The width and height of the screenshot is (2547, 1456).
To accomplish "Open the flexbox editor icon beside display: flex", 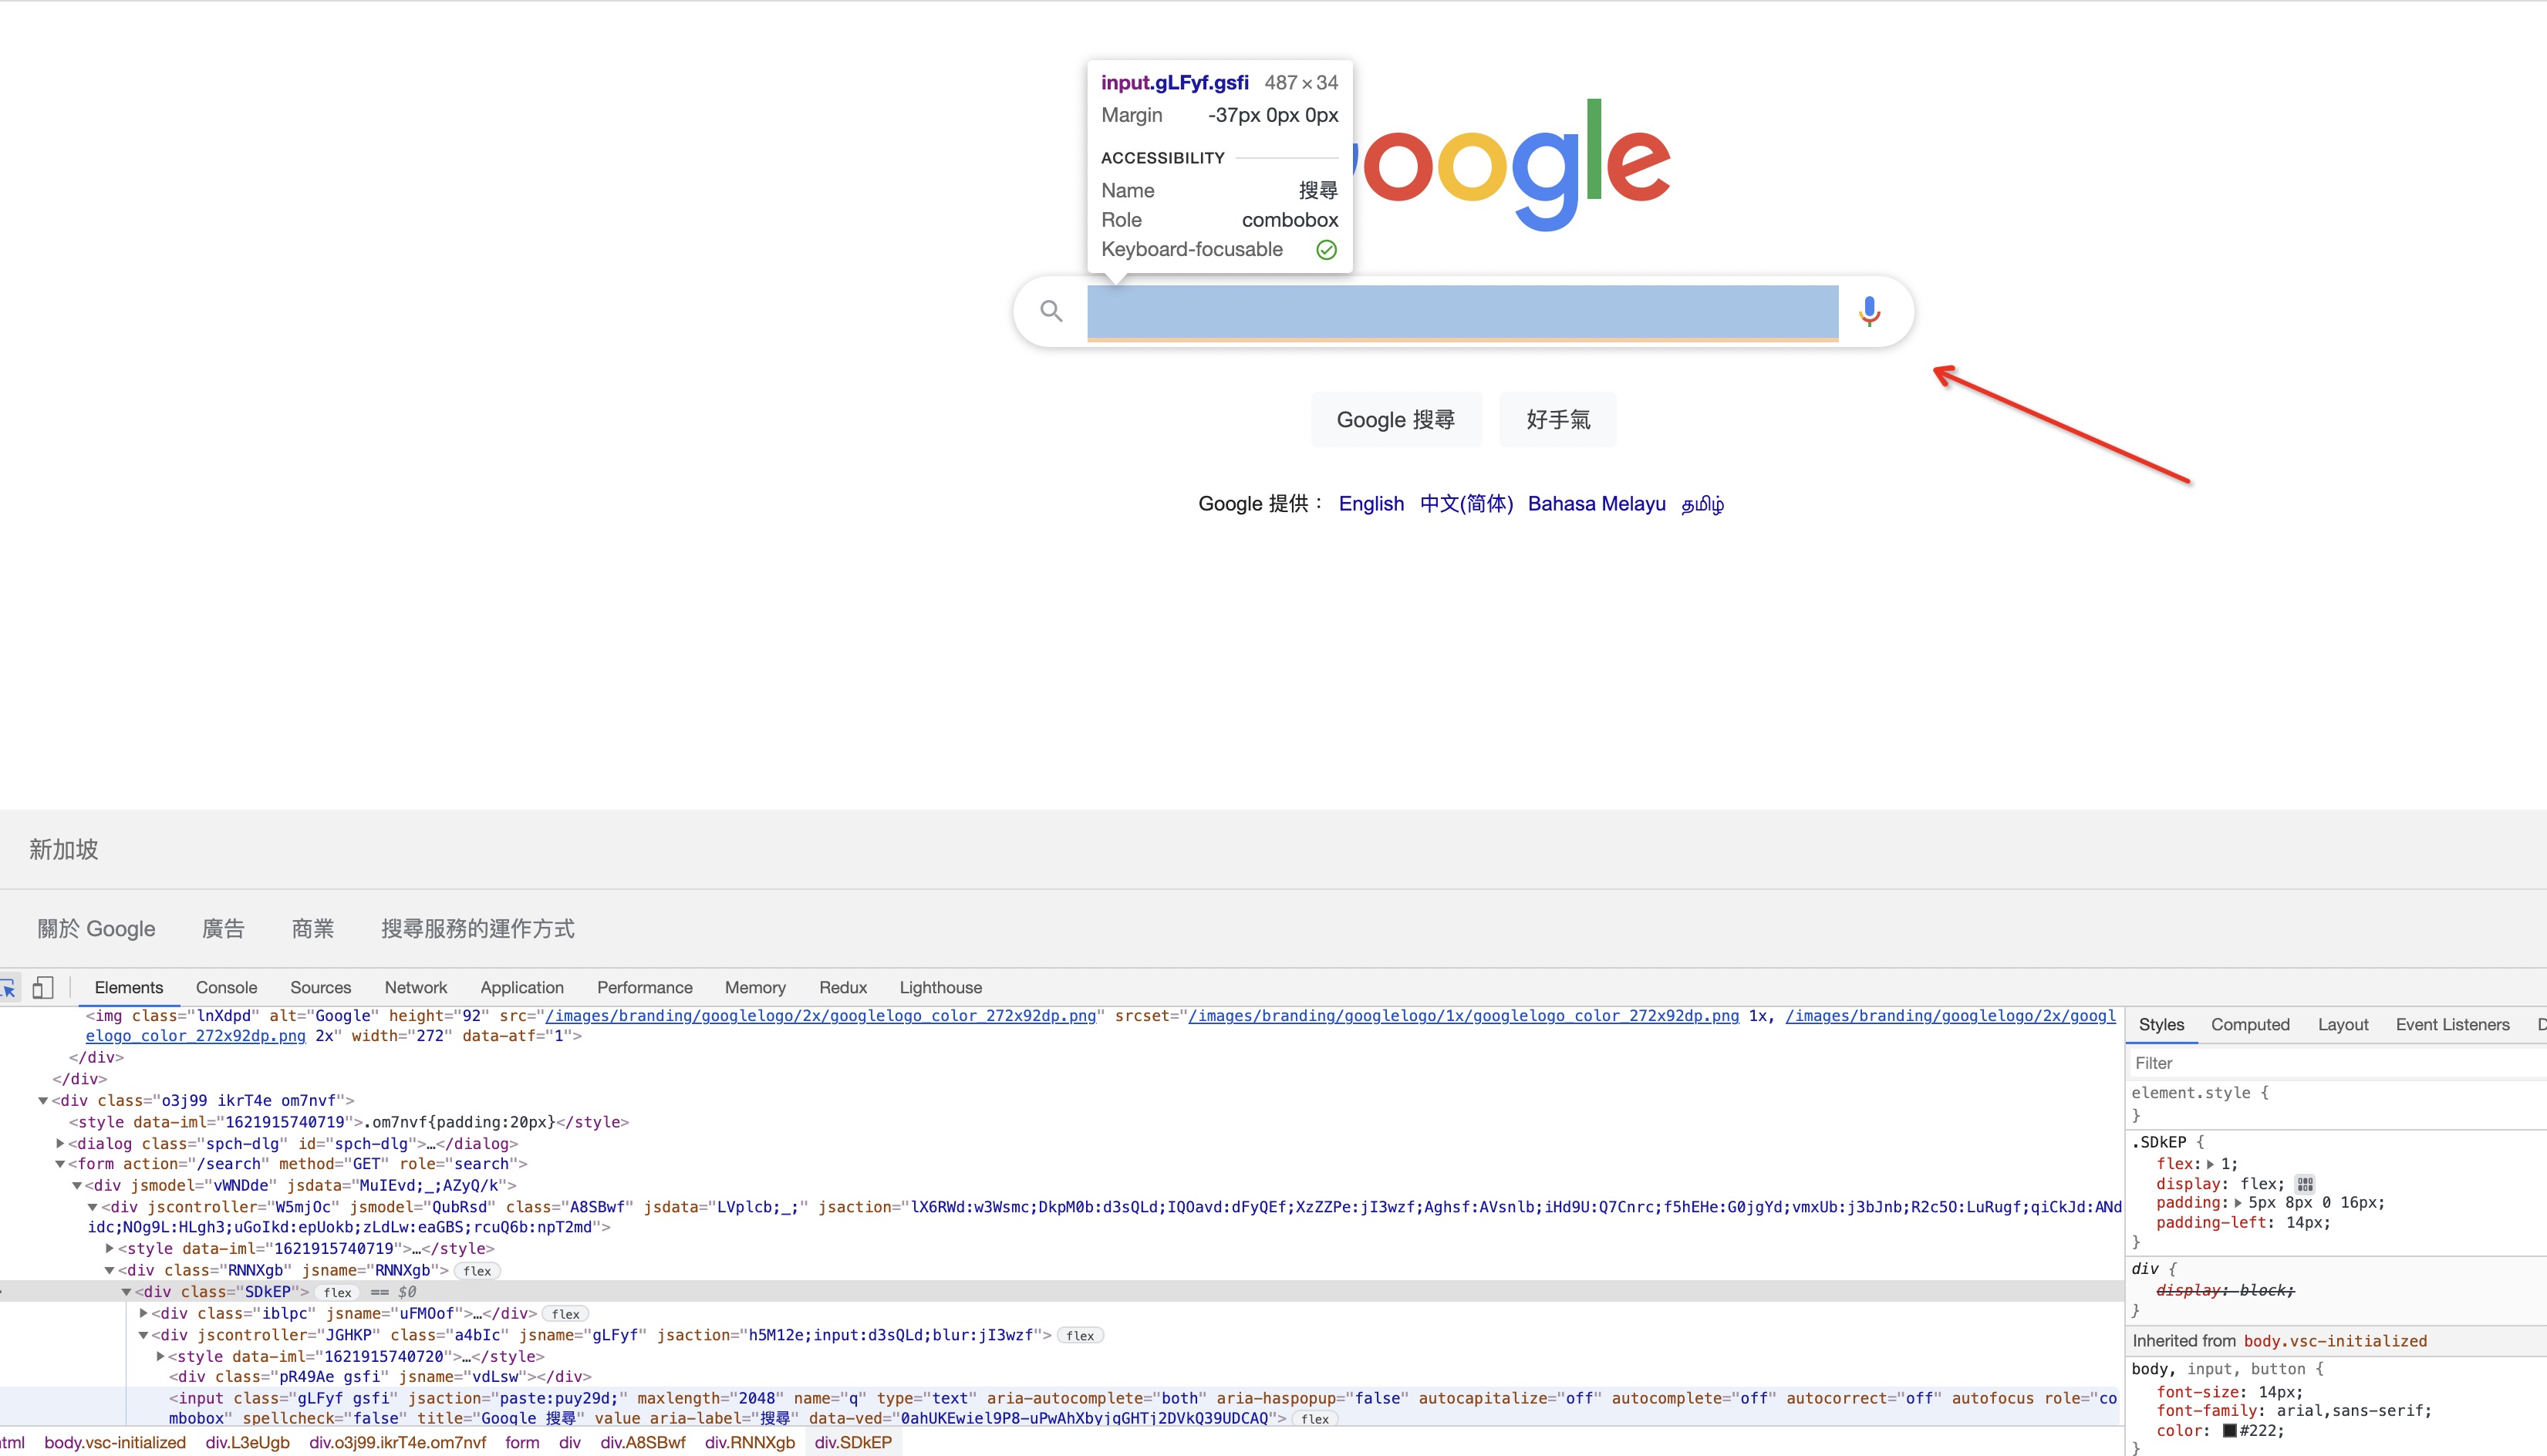I will (x=2305, y=1183).
